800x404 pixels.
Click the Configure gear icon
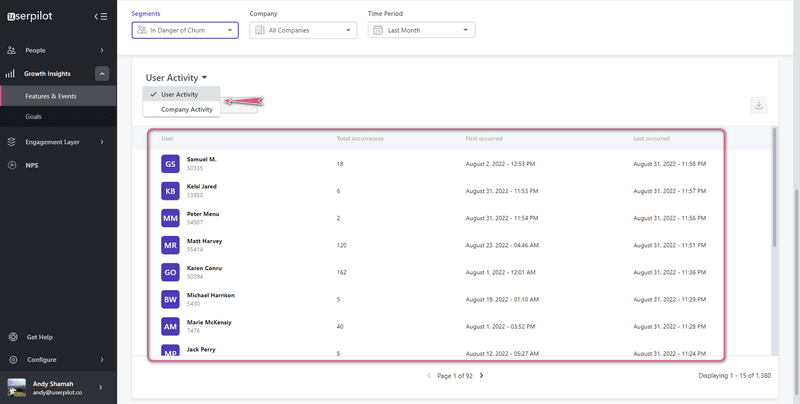coord(13,360)
